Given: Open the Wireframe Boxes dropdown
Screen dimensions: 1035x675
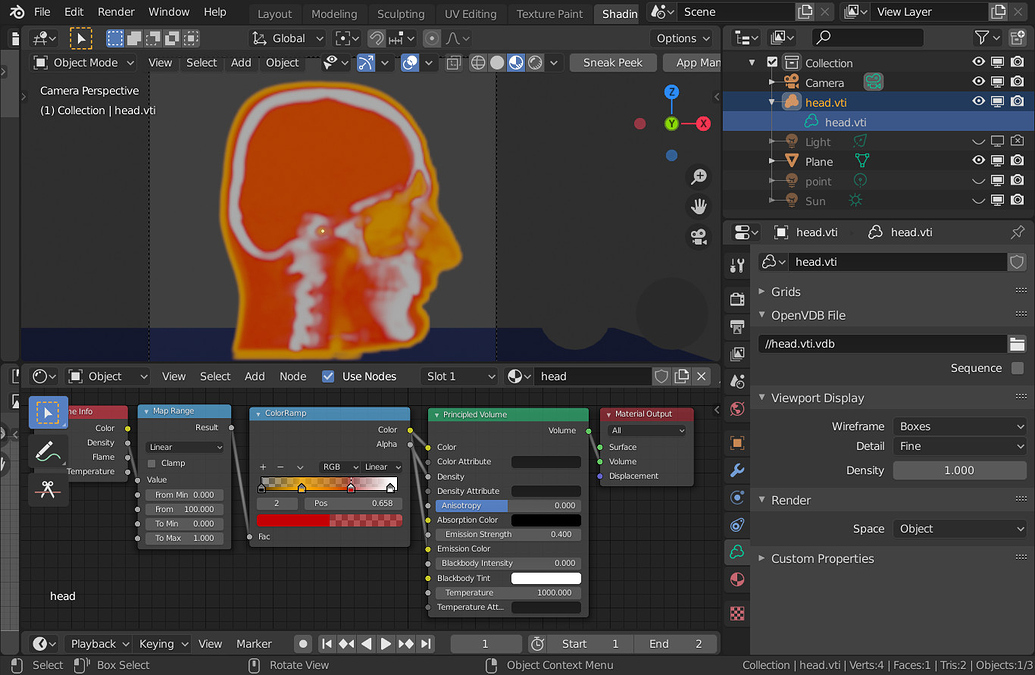Looking at the screenshot, I should (x=958, y=426).
